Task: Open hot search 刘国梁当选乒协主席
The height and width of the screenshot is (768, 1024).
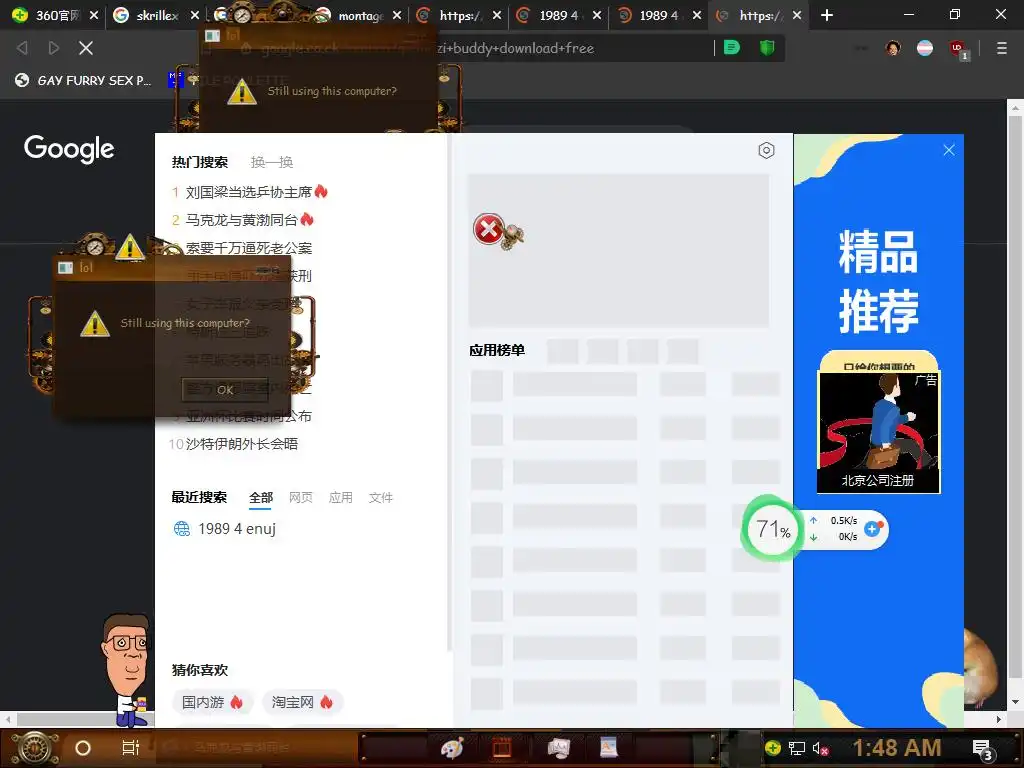Action: pyautogui.click(x=249, y=192)
